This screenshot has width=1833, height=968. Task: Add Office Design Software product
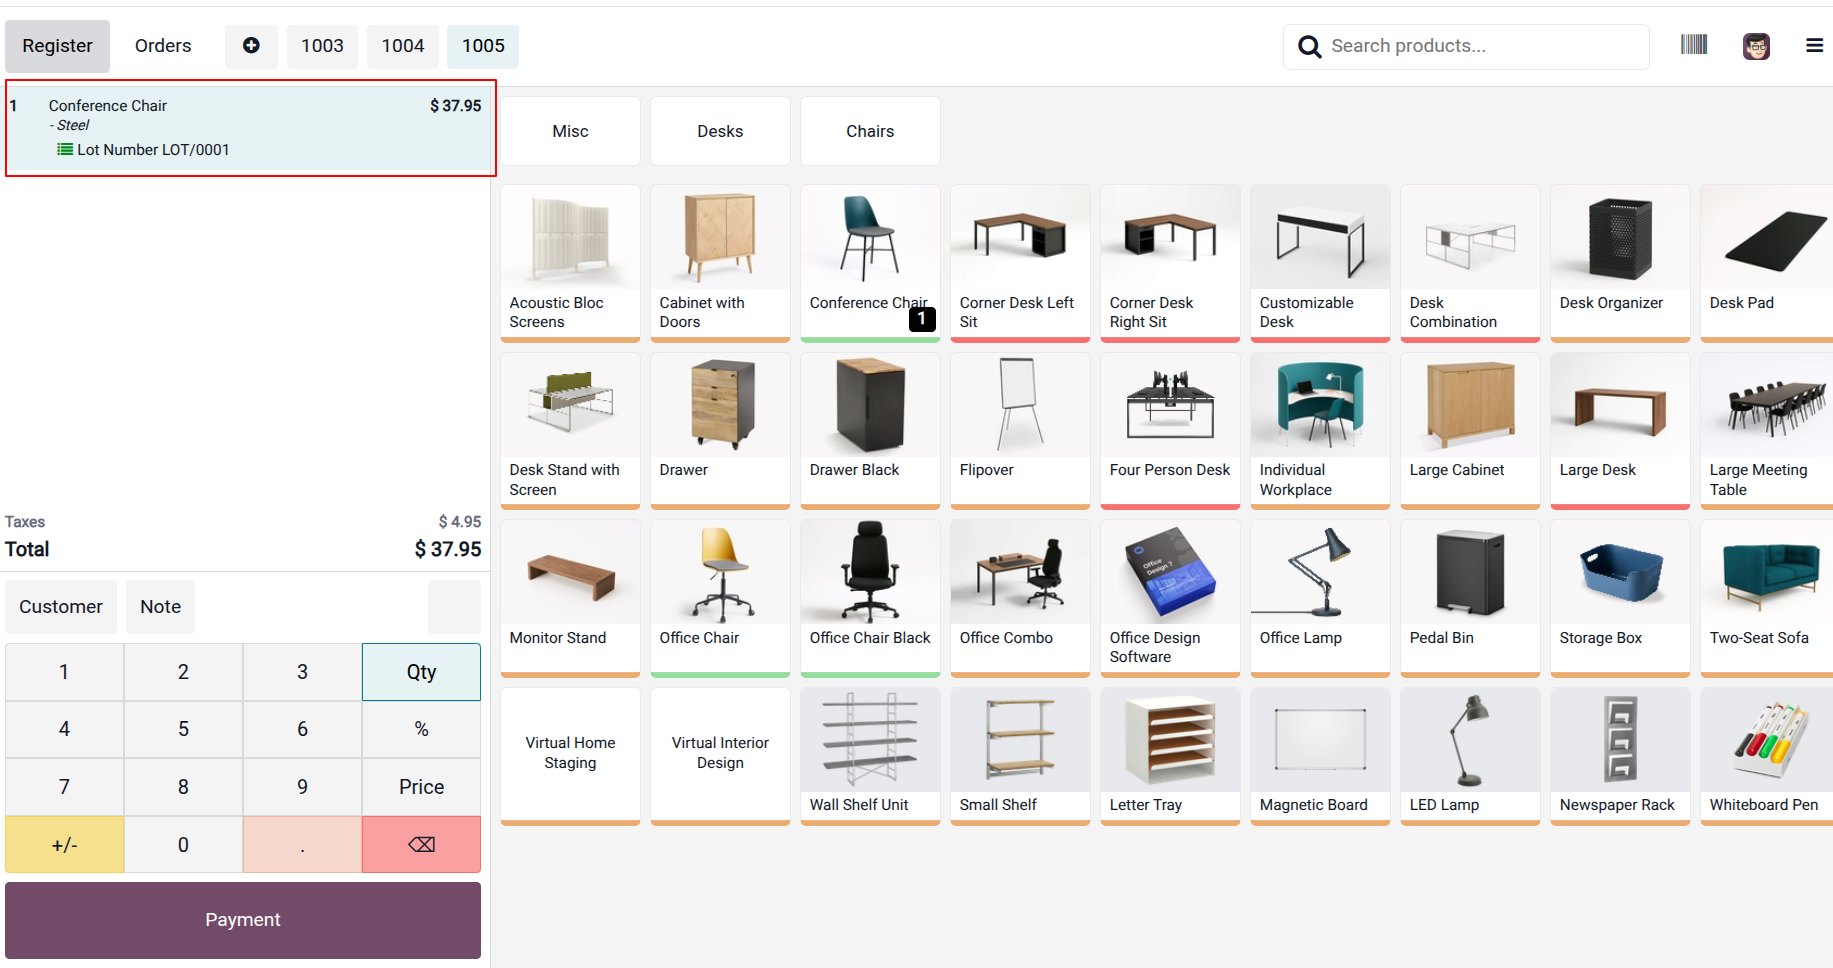[1170, 598]
